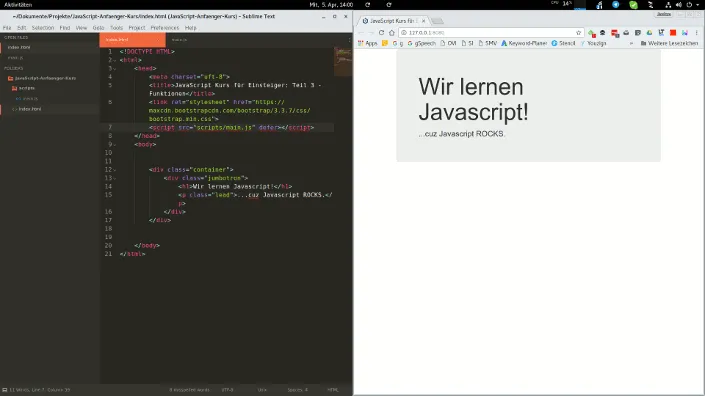This screenshot has width=705, height=396.
Task: Open the Help menu in Sublime Text
Action: (x=191, y=28)
